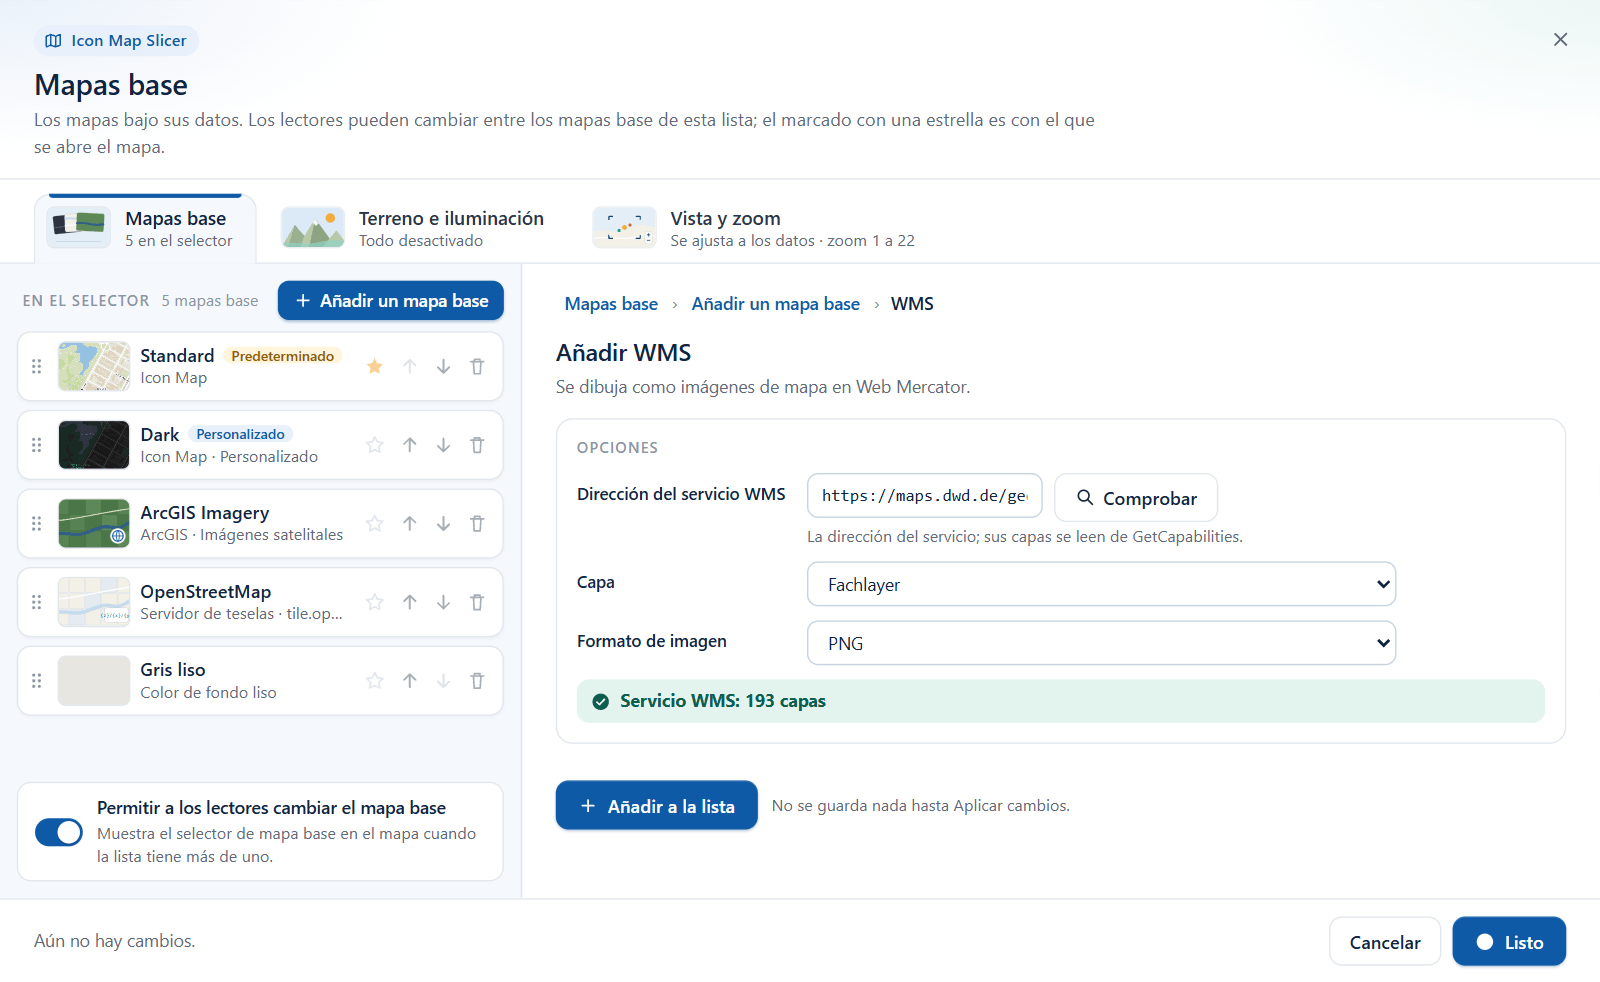The image size is (1600, 982).
Task: Delete the Dark basemap
Action: coord(477,445)
